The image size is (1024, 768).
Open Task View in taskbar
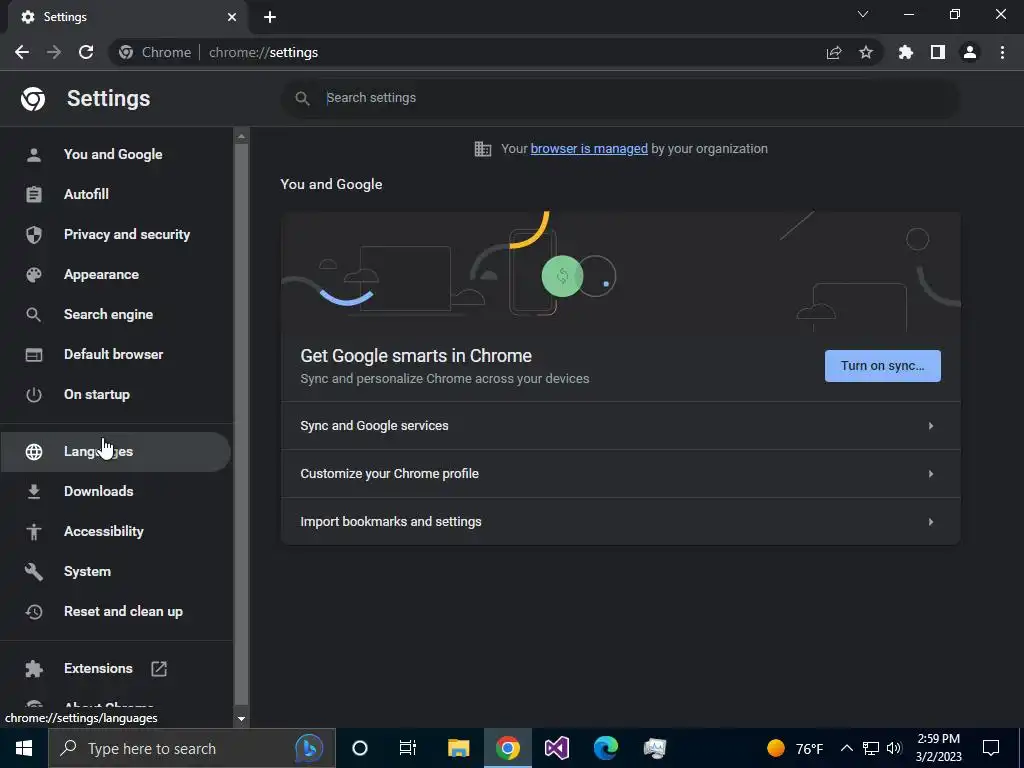408,748
